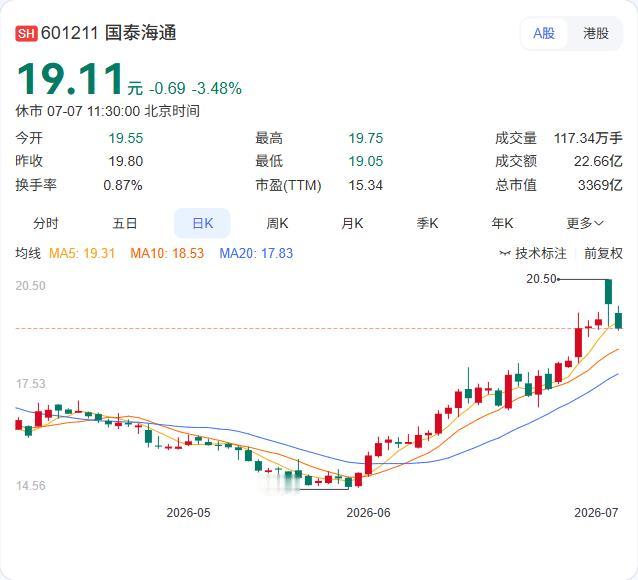Select the 季K chart tab
638x580 pixels.
[x=427, y=223]
